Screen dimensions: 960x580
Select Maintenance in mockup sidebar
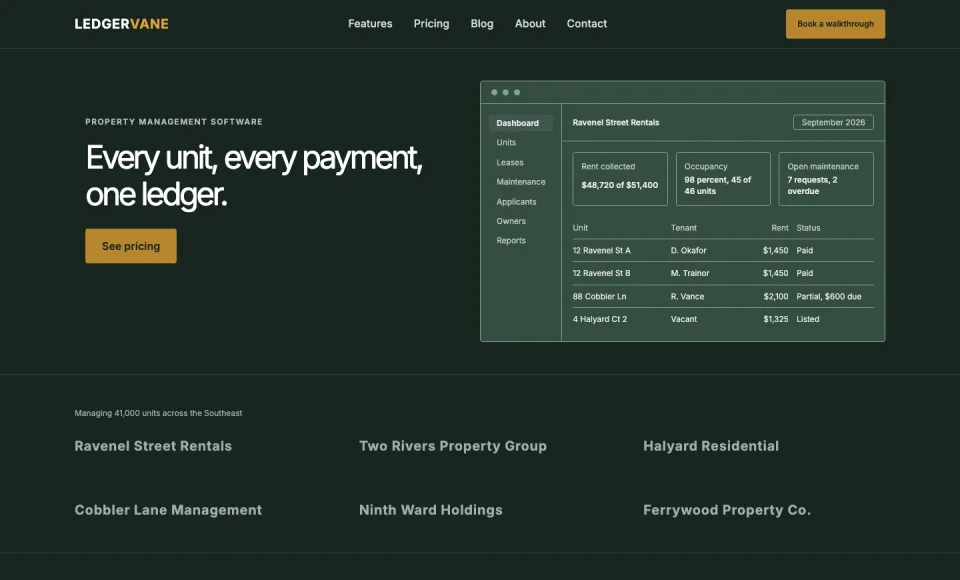coord(520,182)
